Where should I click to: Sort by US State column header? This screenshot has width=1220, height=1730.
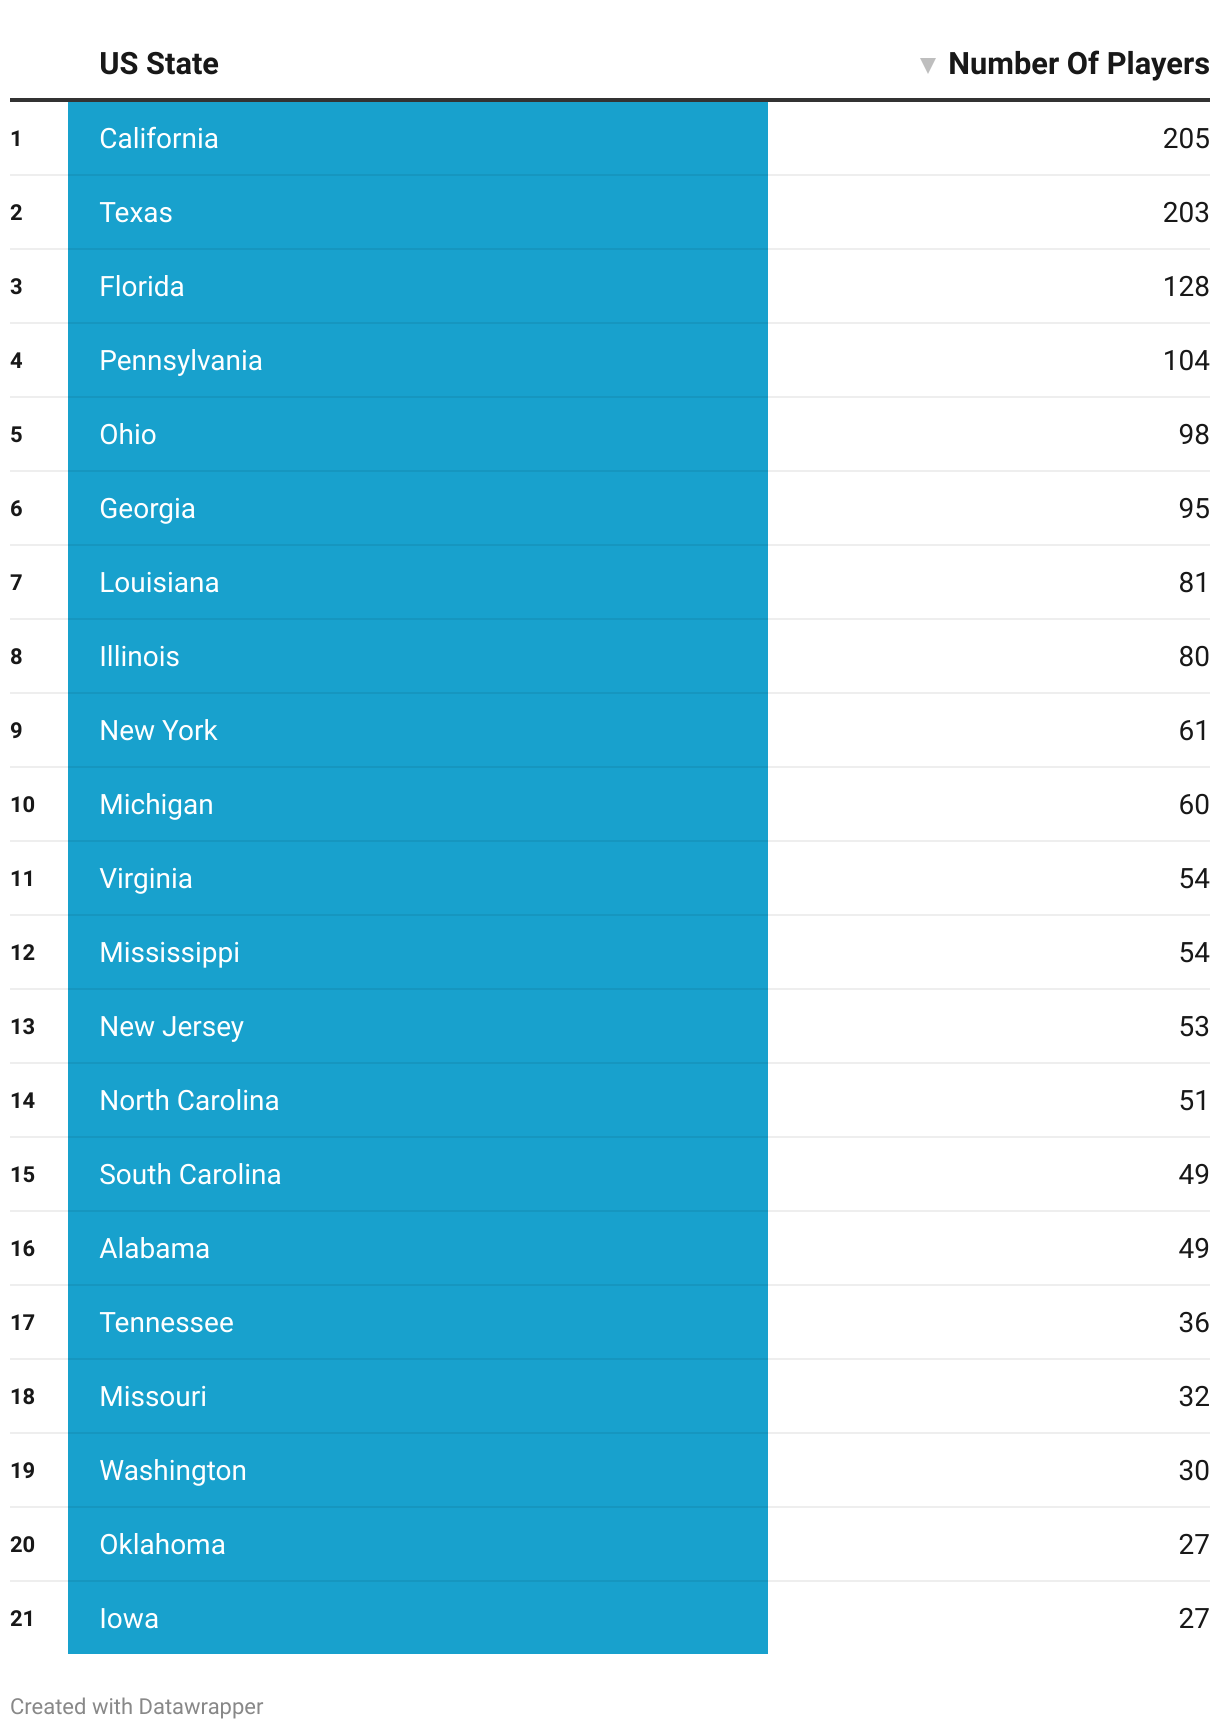click(x=159, y=64)
